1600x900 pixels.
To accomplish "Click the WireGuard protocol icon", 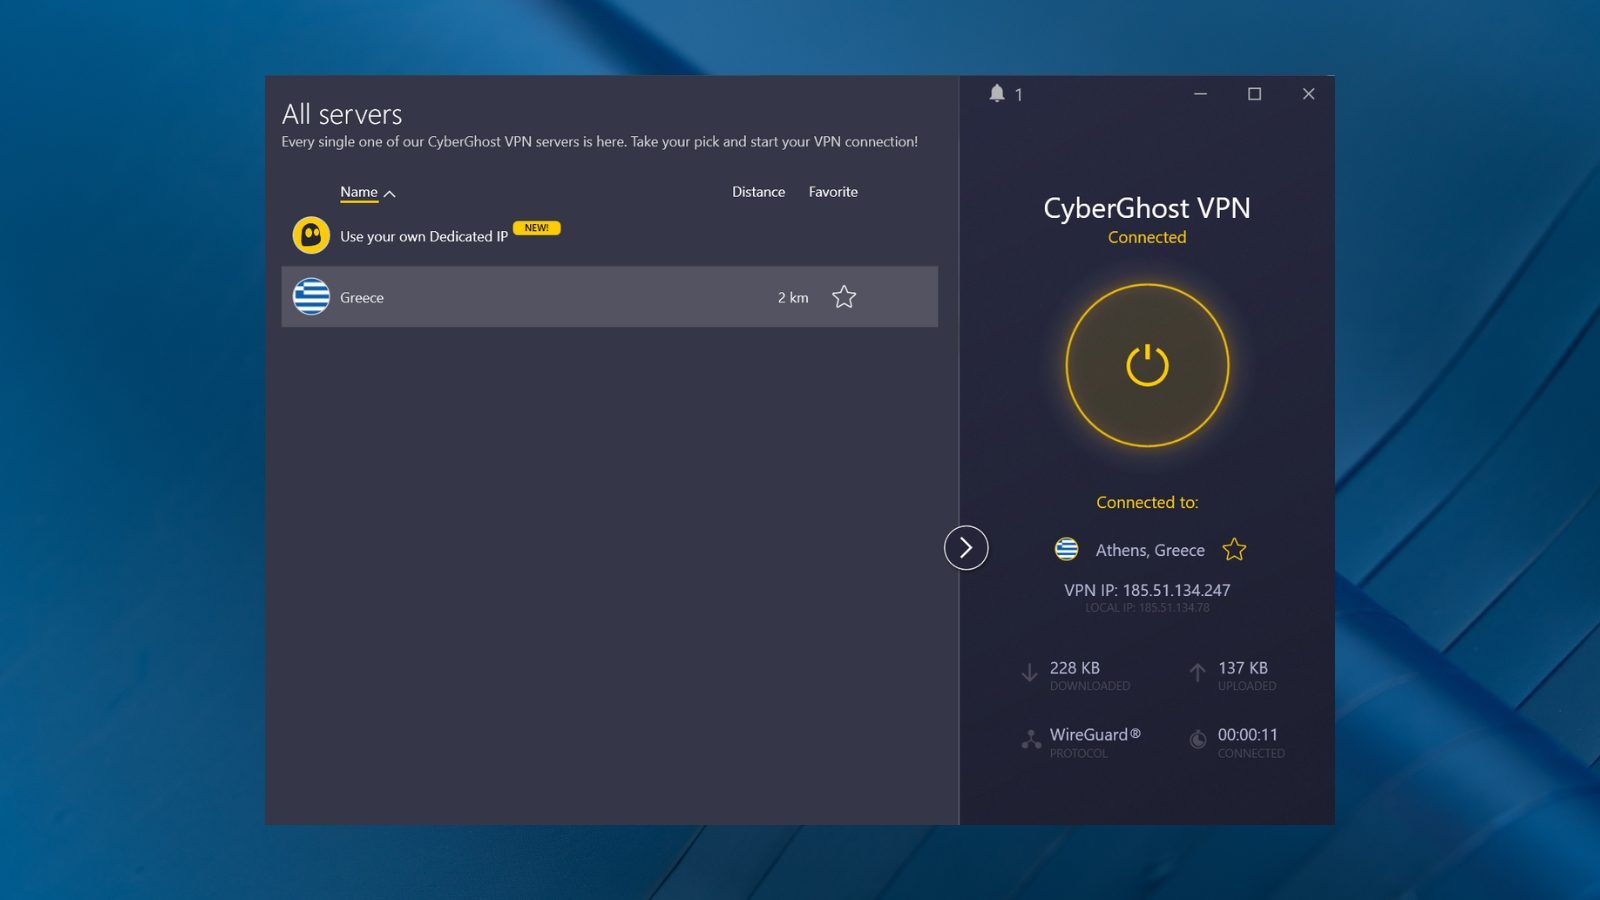I will 1031,740.
